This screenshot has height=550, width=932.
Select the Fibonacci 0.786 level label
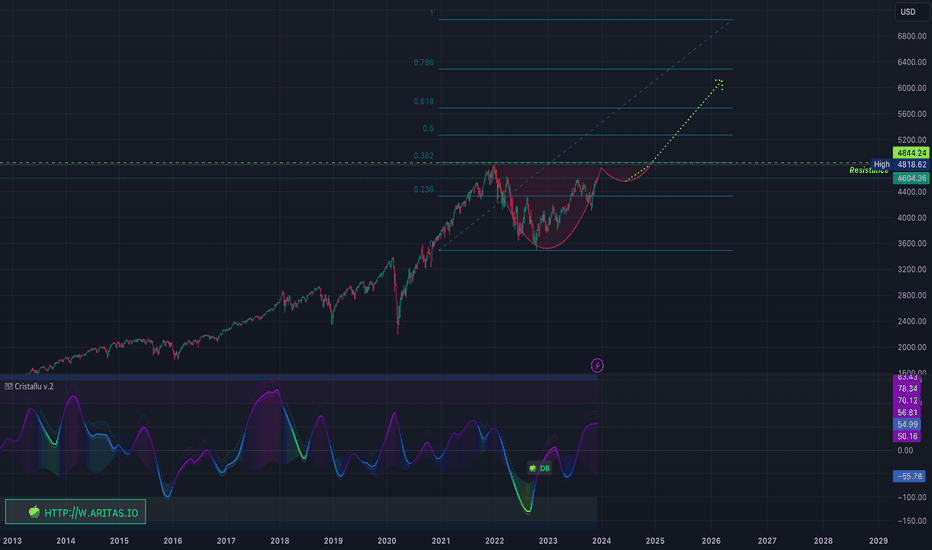coord(424,62)
